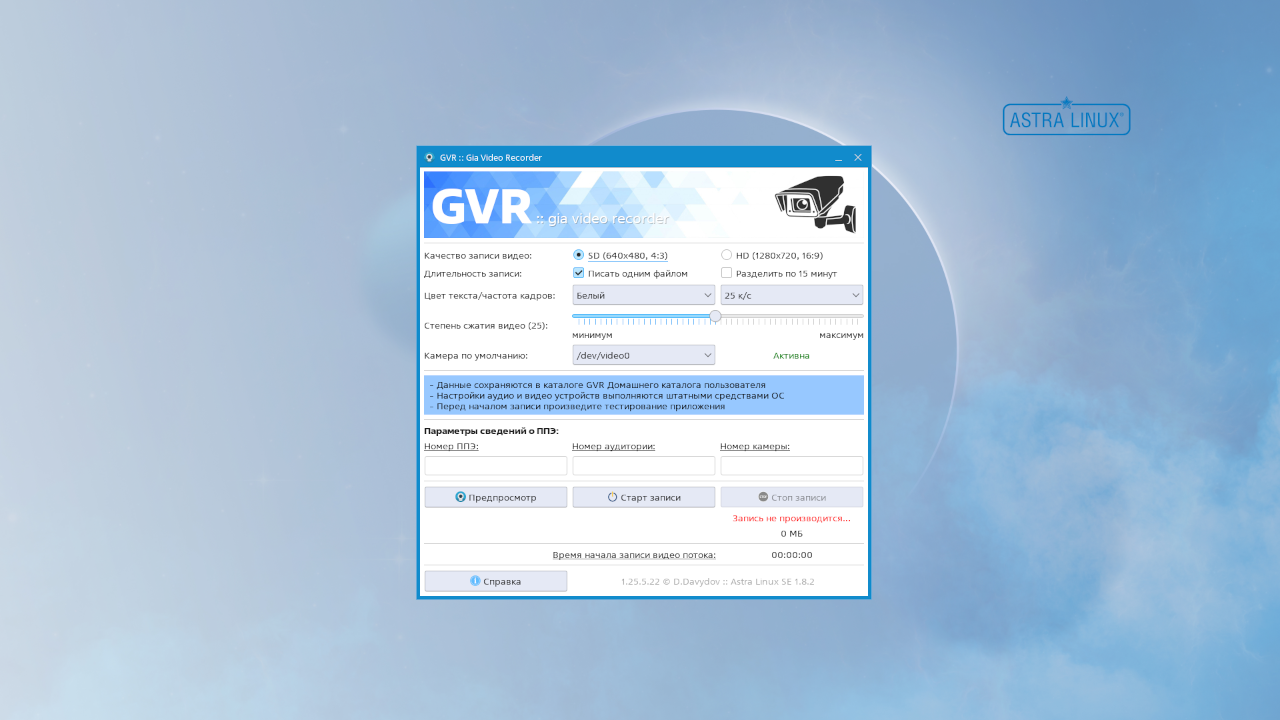Click the "Цвет текста/частота кадров" label
Screen dimensions: 1280x720
coord(489,295)
